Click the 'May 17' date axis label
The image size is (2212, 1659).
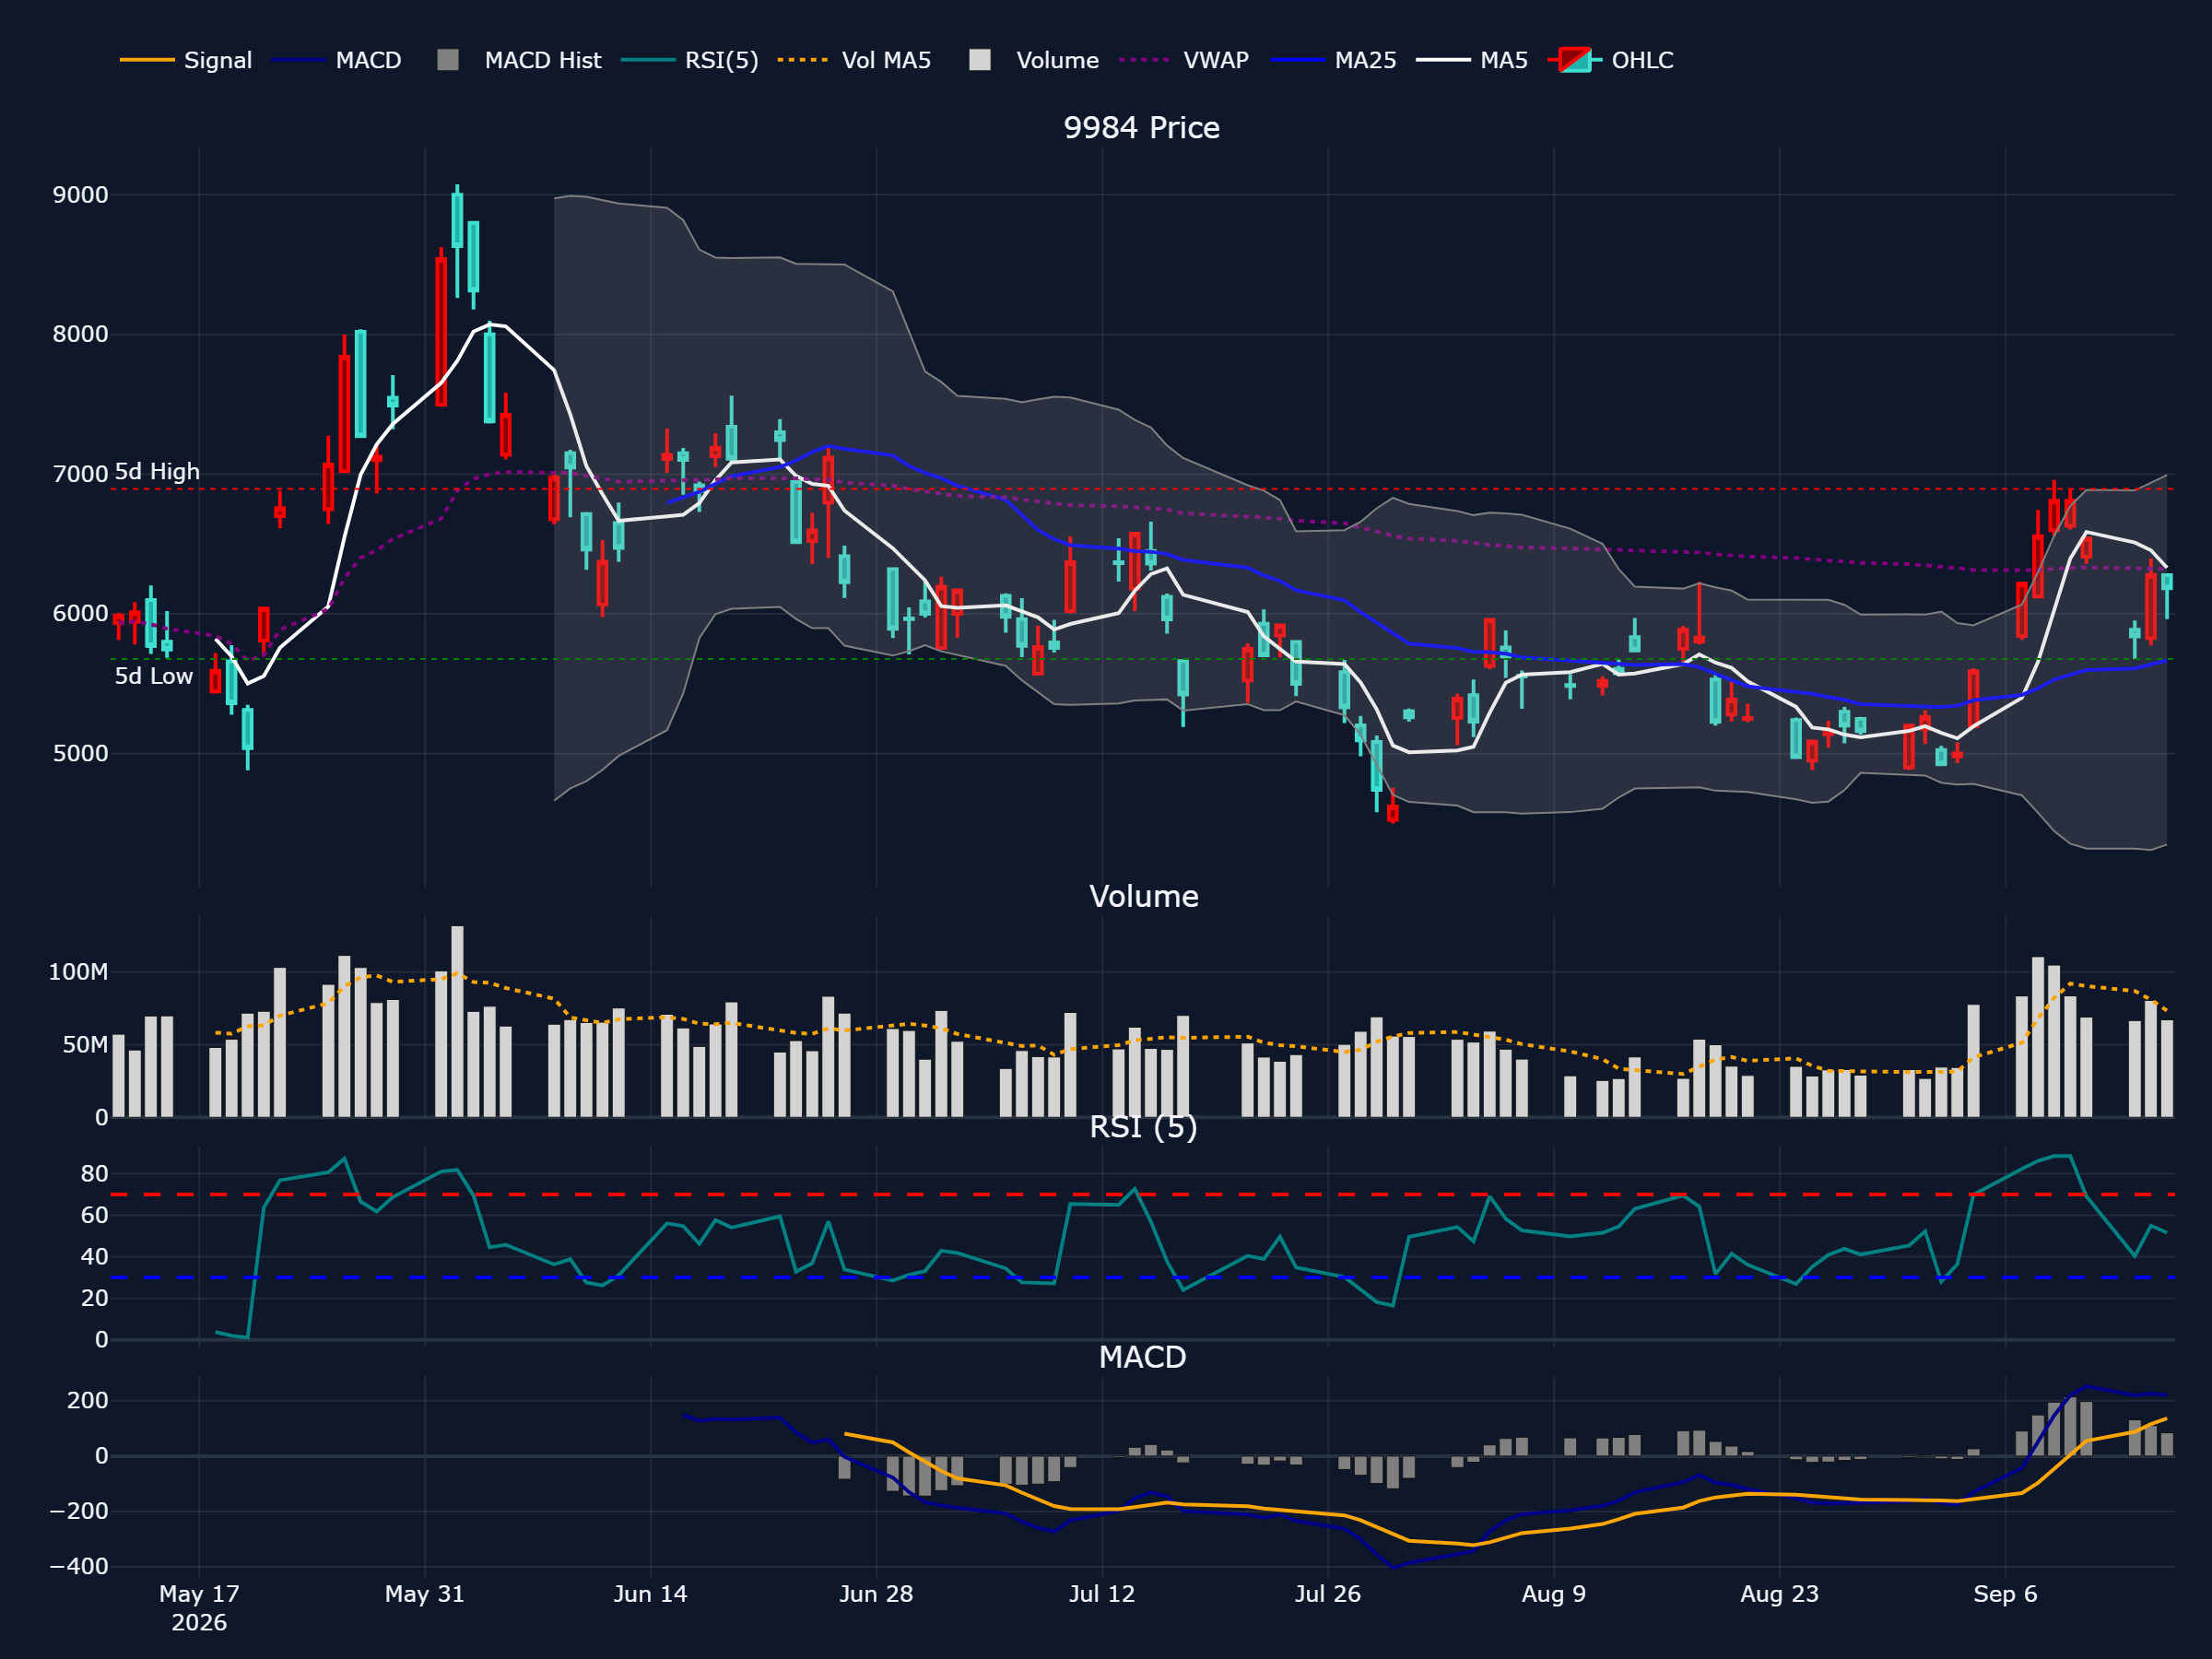tap(199, 1594)
